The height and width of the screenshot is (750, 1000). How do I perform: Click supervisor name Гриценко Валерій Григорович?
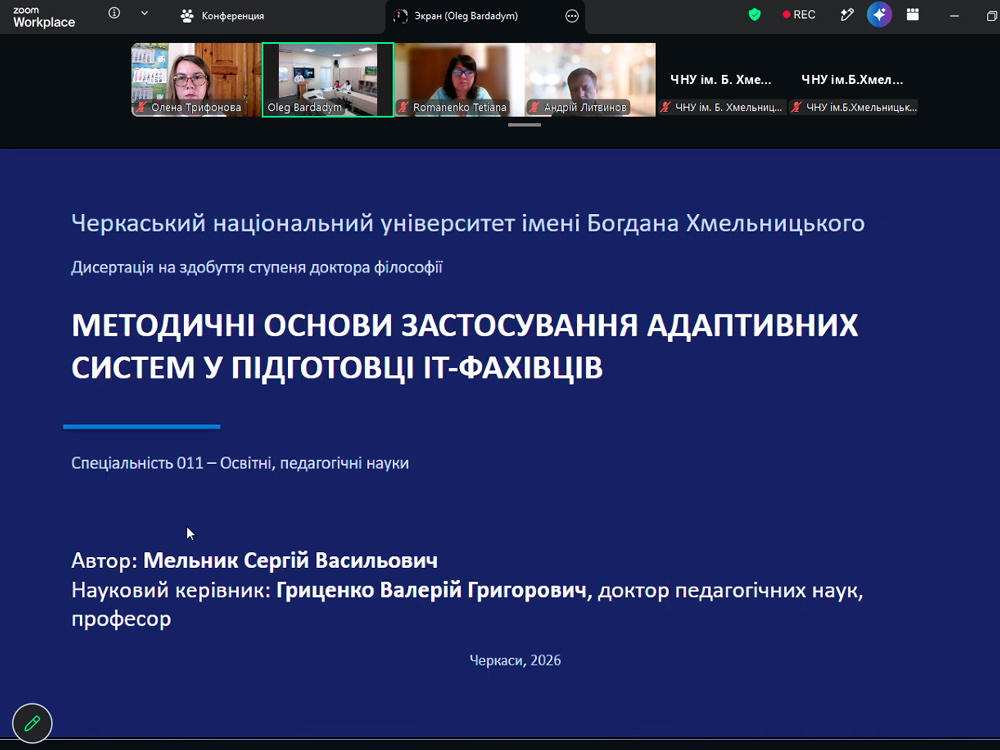tap(431, 590)
